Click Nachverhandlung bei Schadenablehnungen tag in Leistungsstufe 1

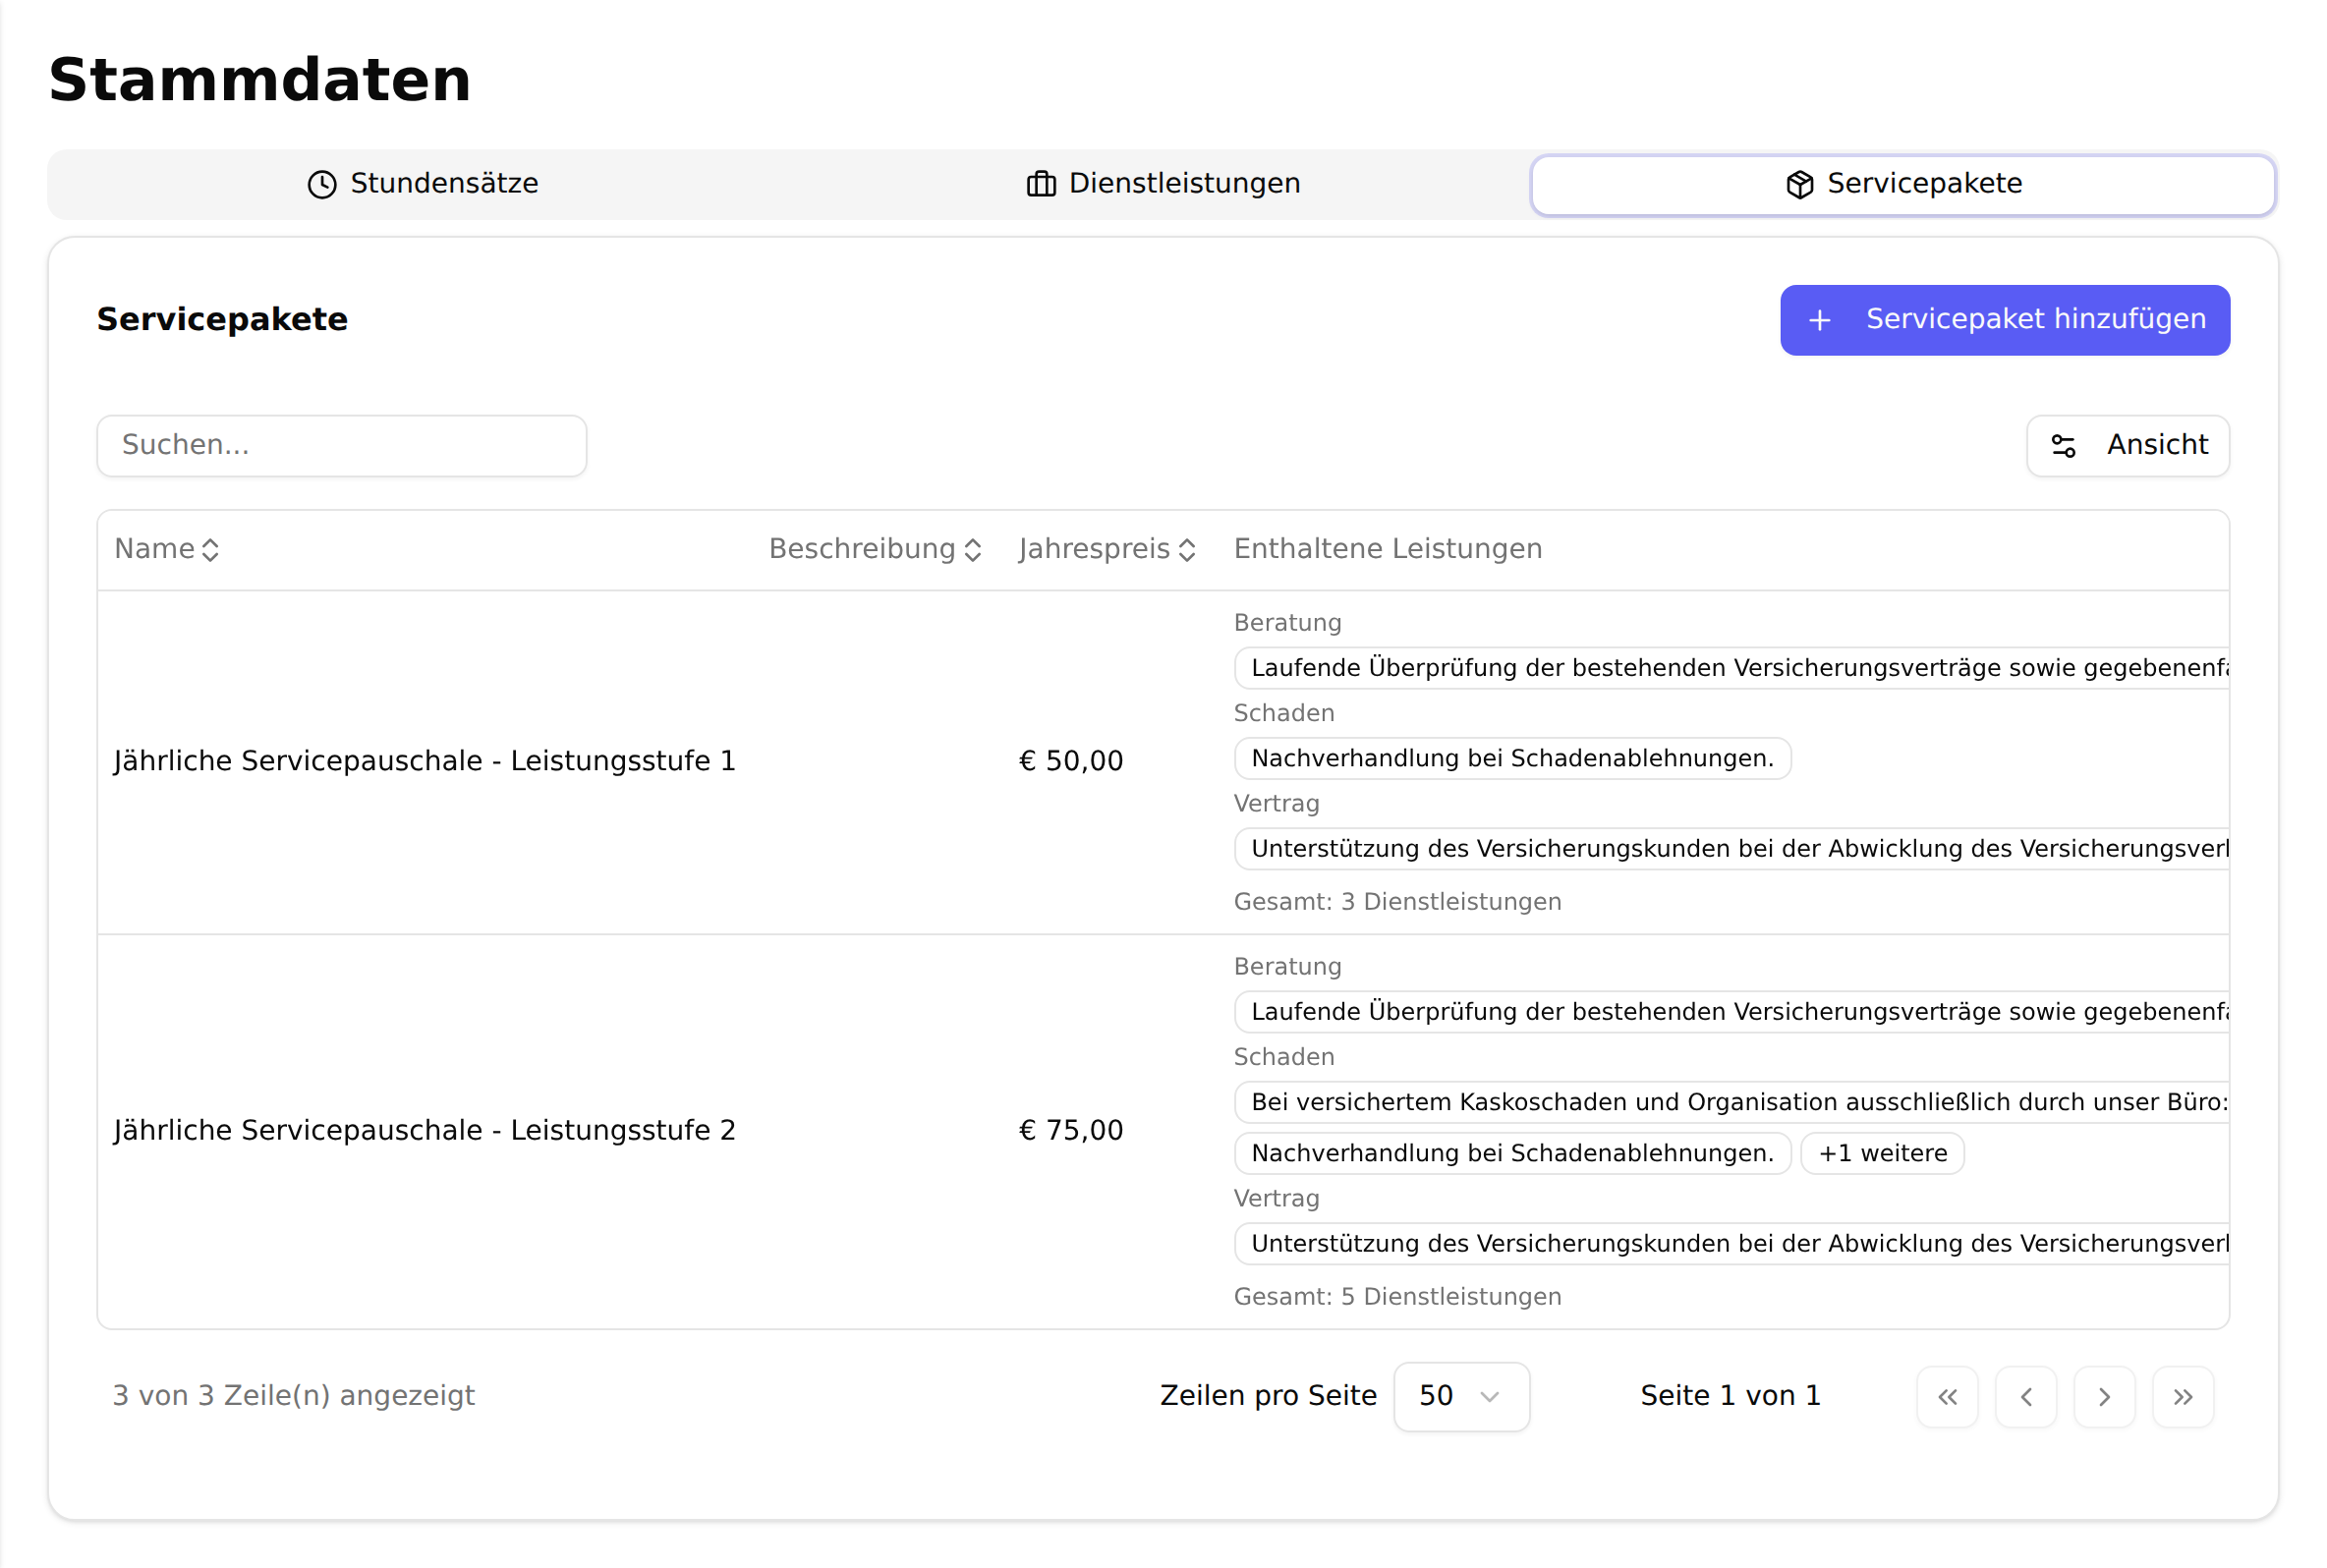click(x=1511, y=758)
